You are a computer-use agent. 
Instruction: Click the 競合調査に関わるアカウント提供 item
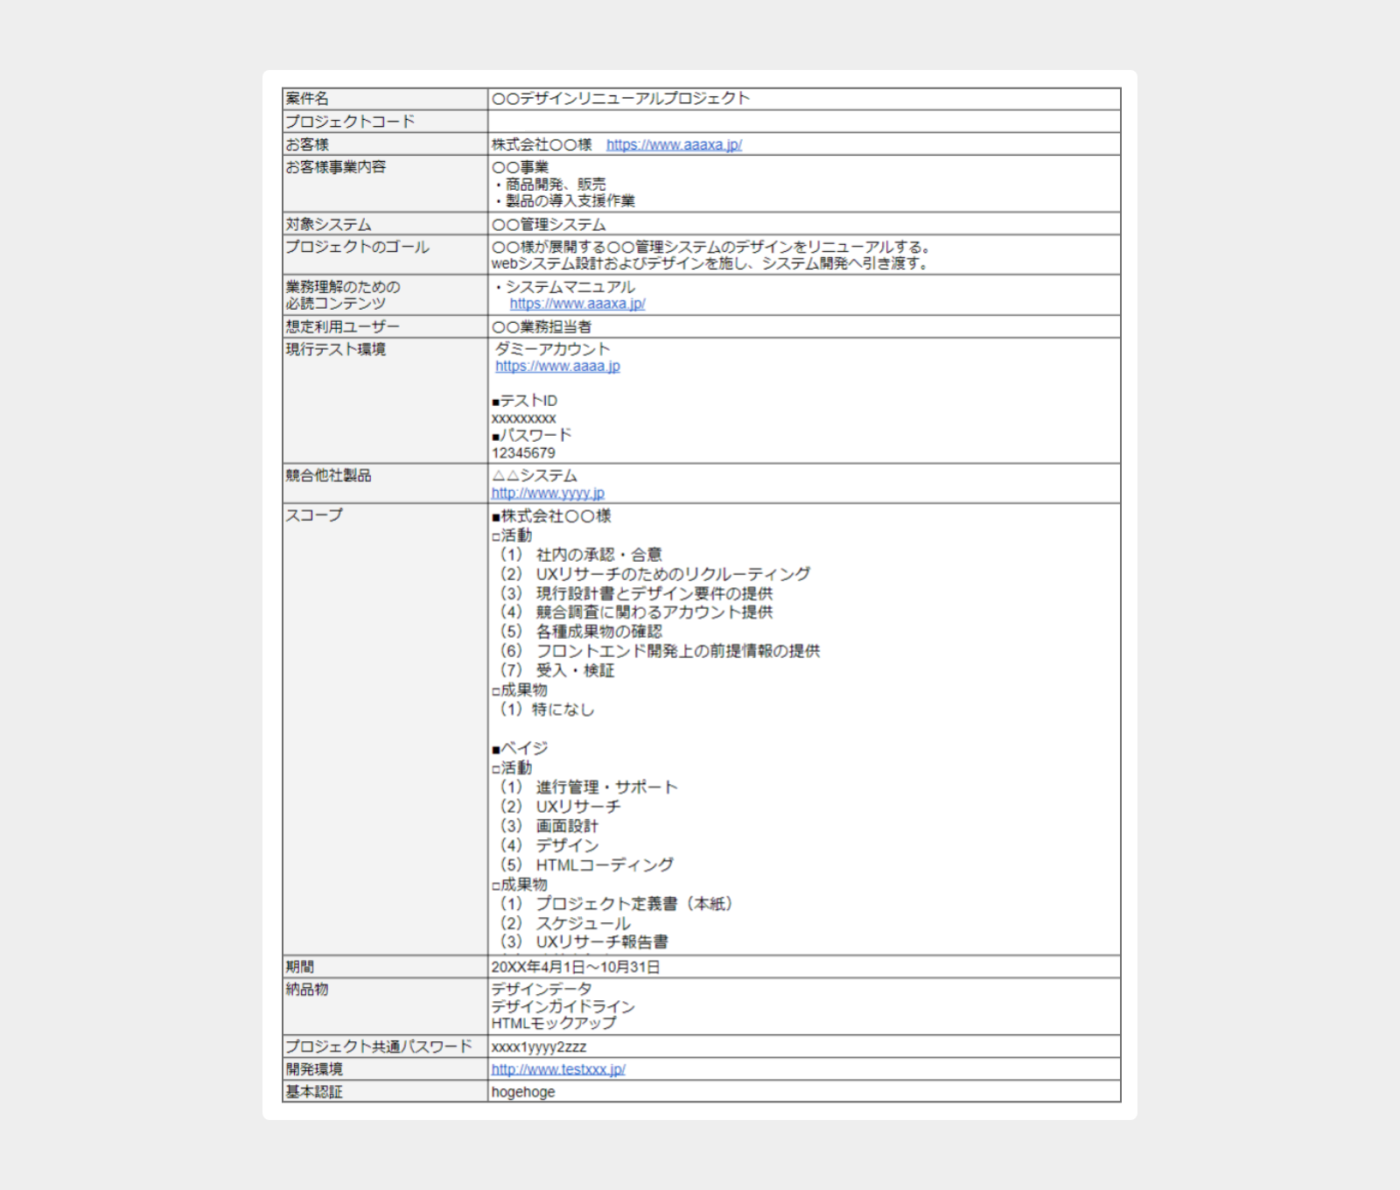point(654,612)
